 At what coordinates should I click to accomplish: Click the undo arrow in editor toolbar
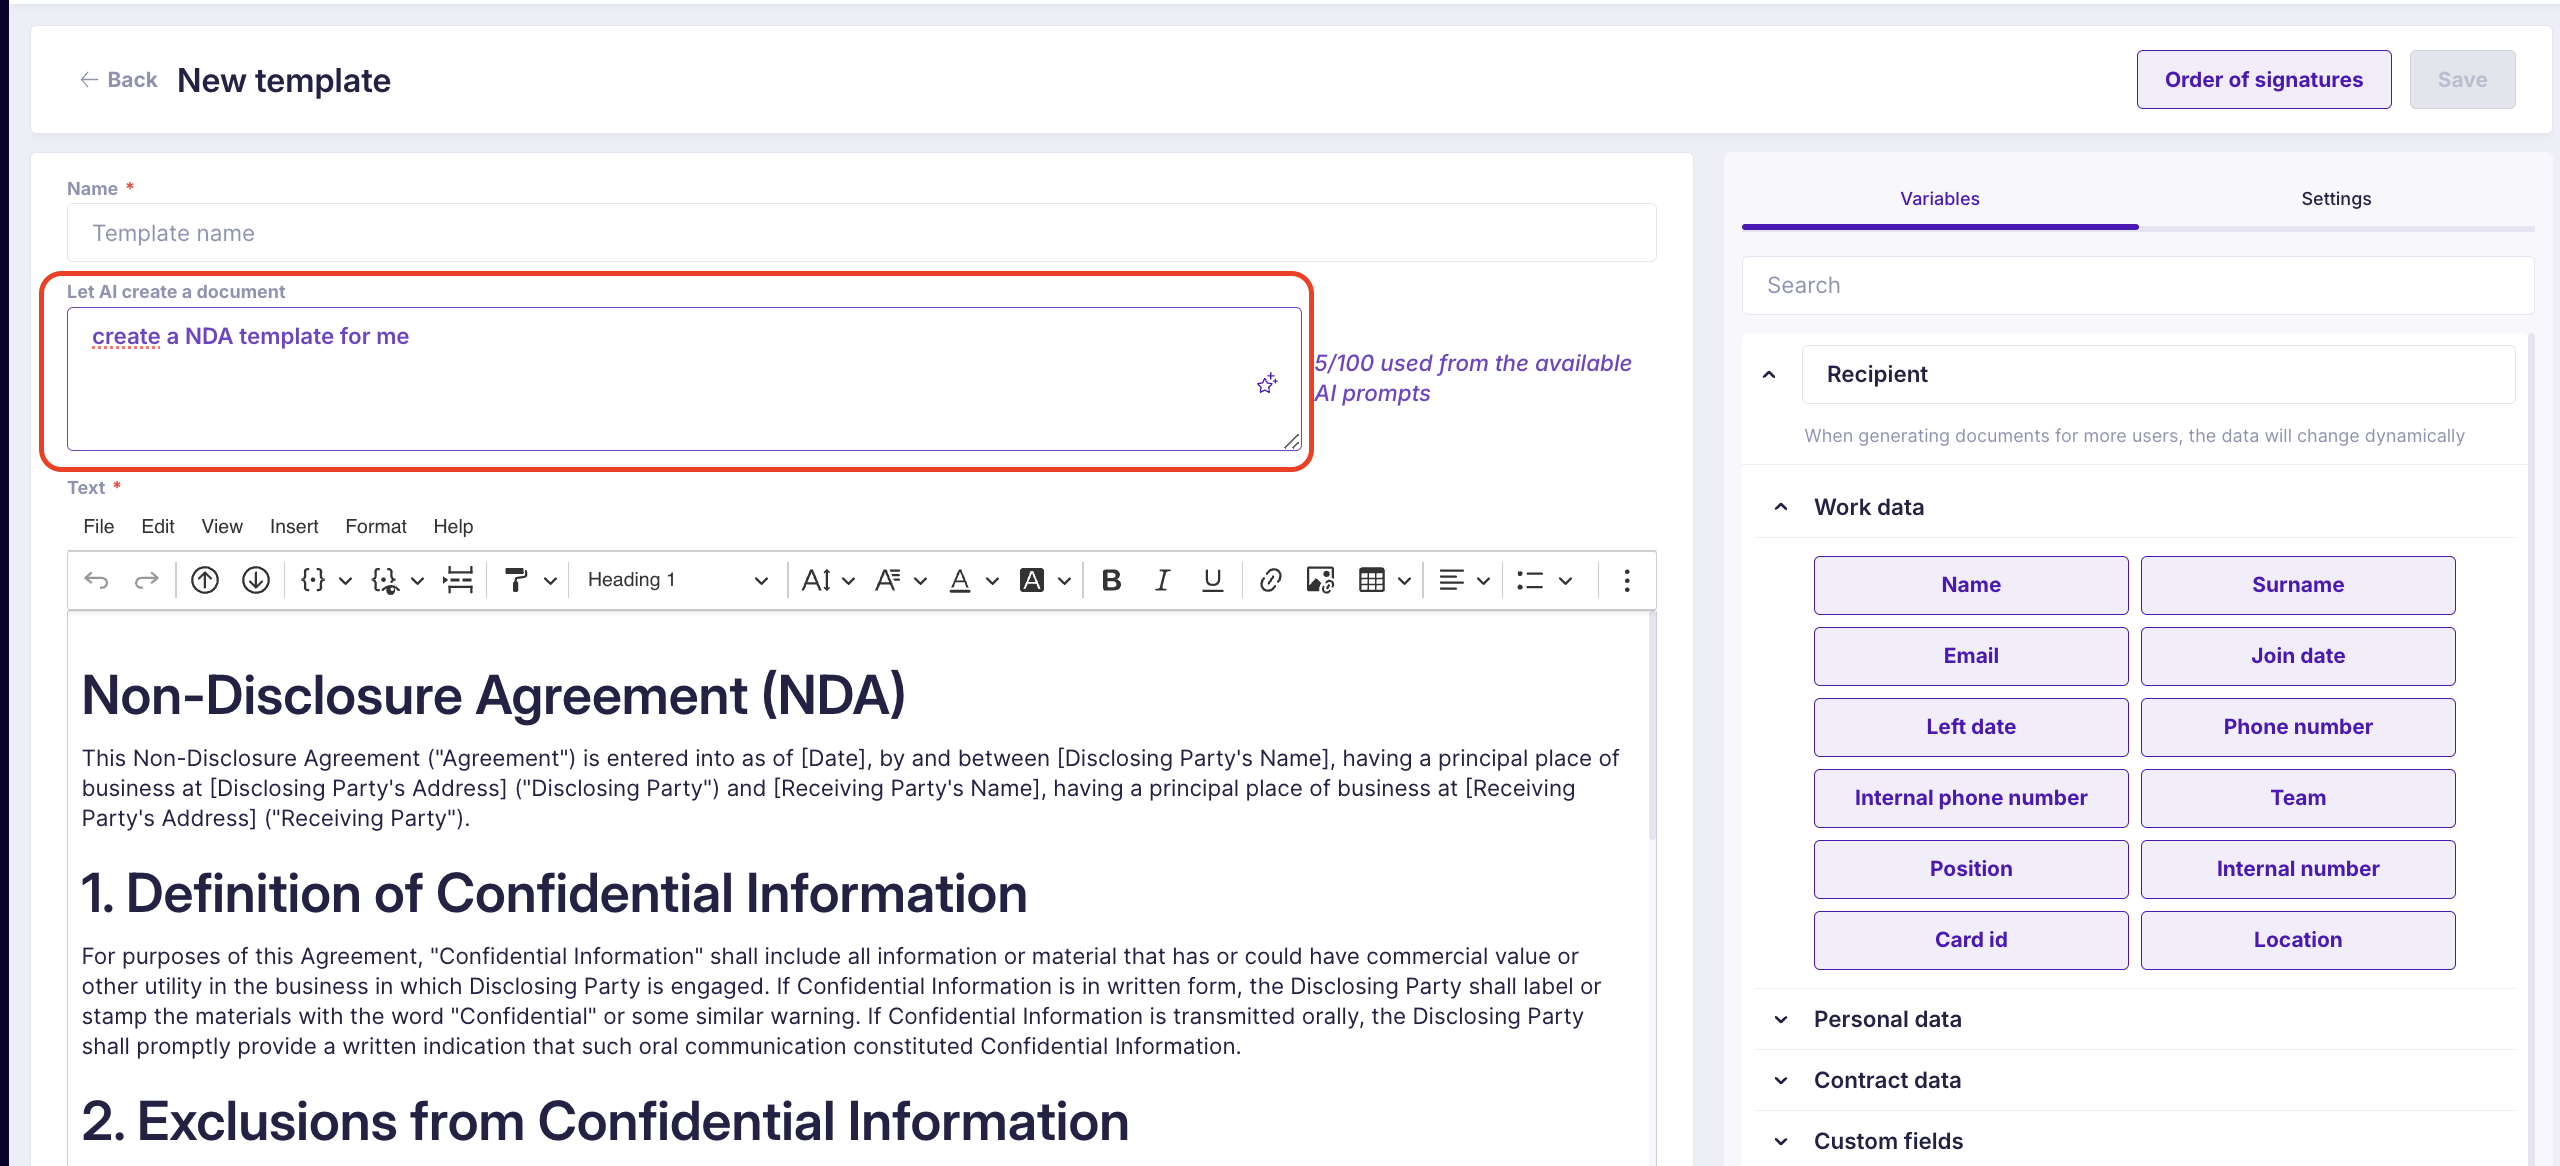tap(96, 580)
